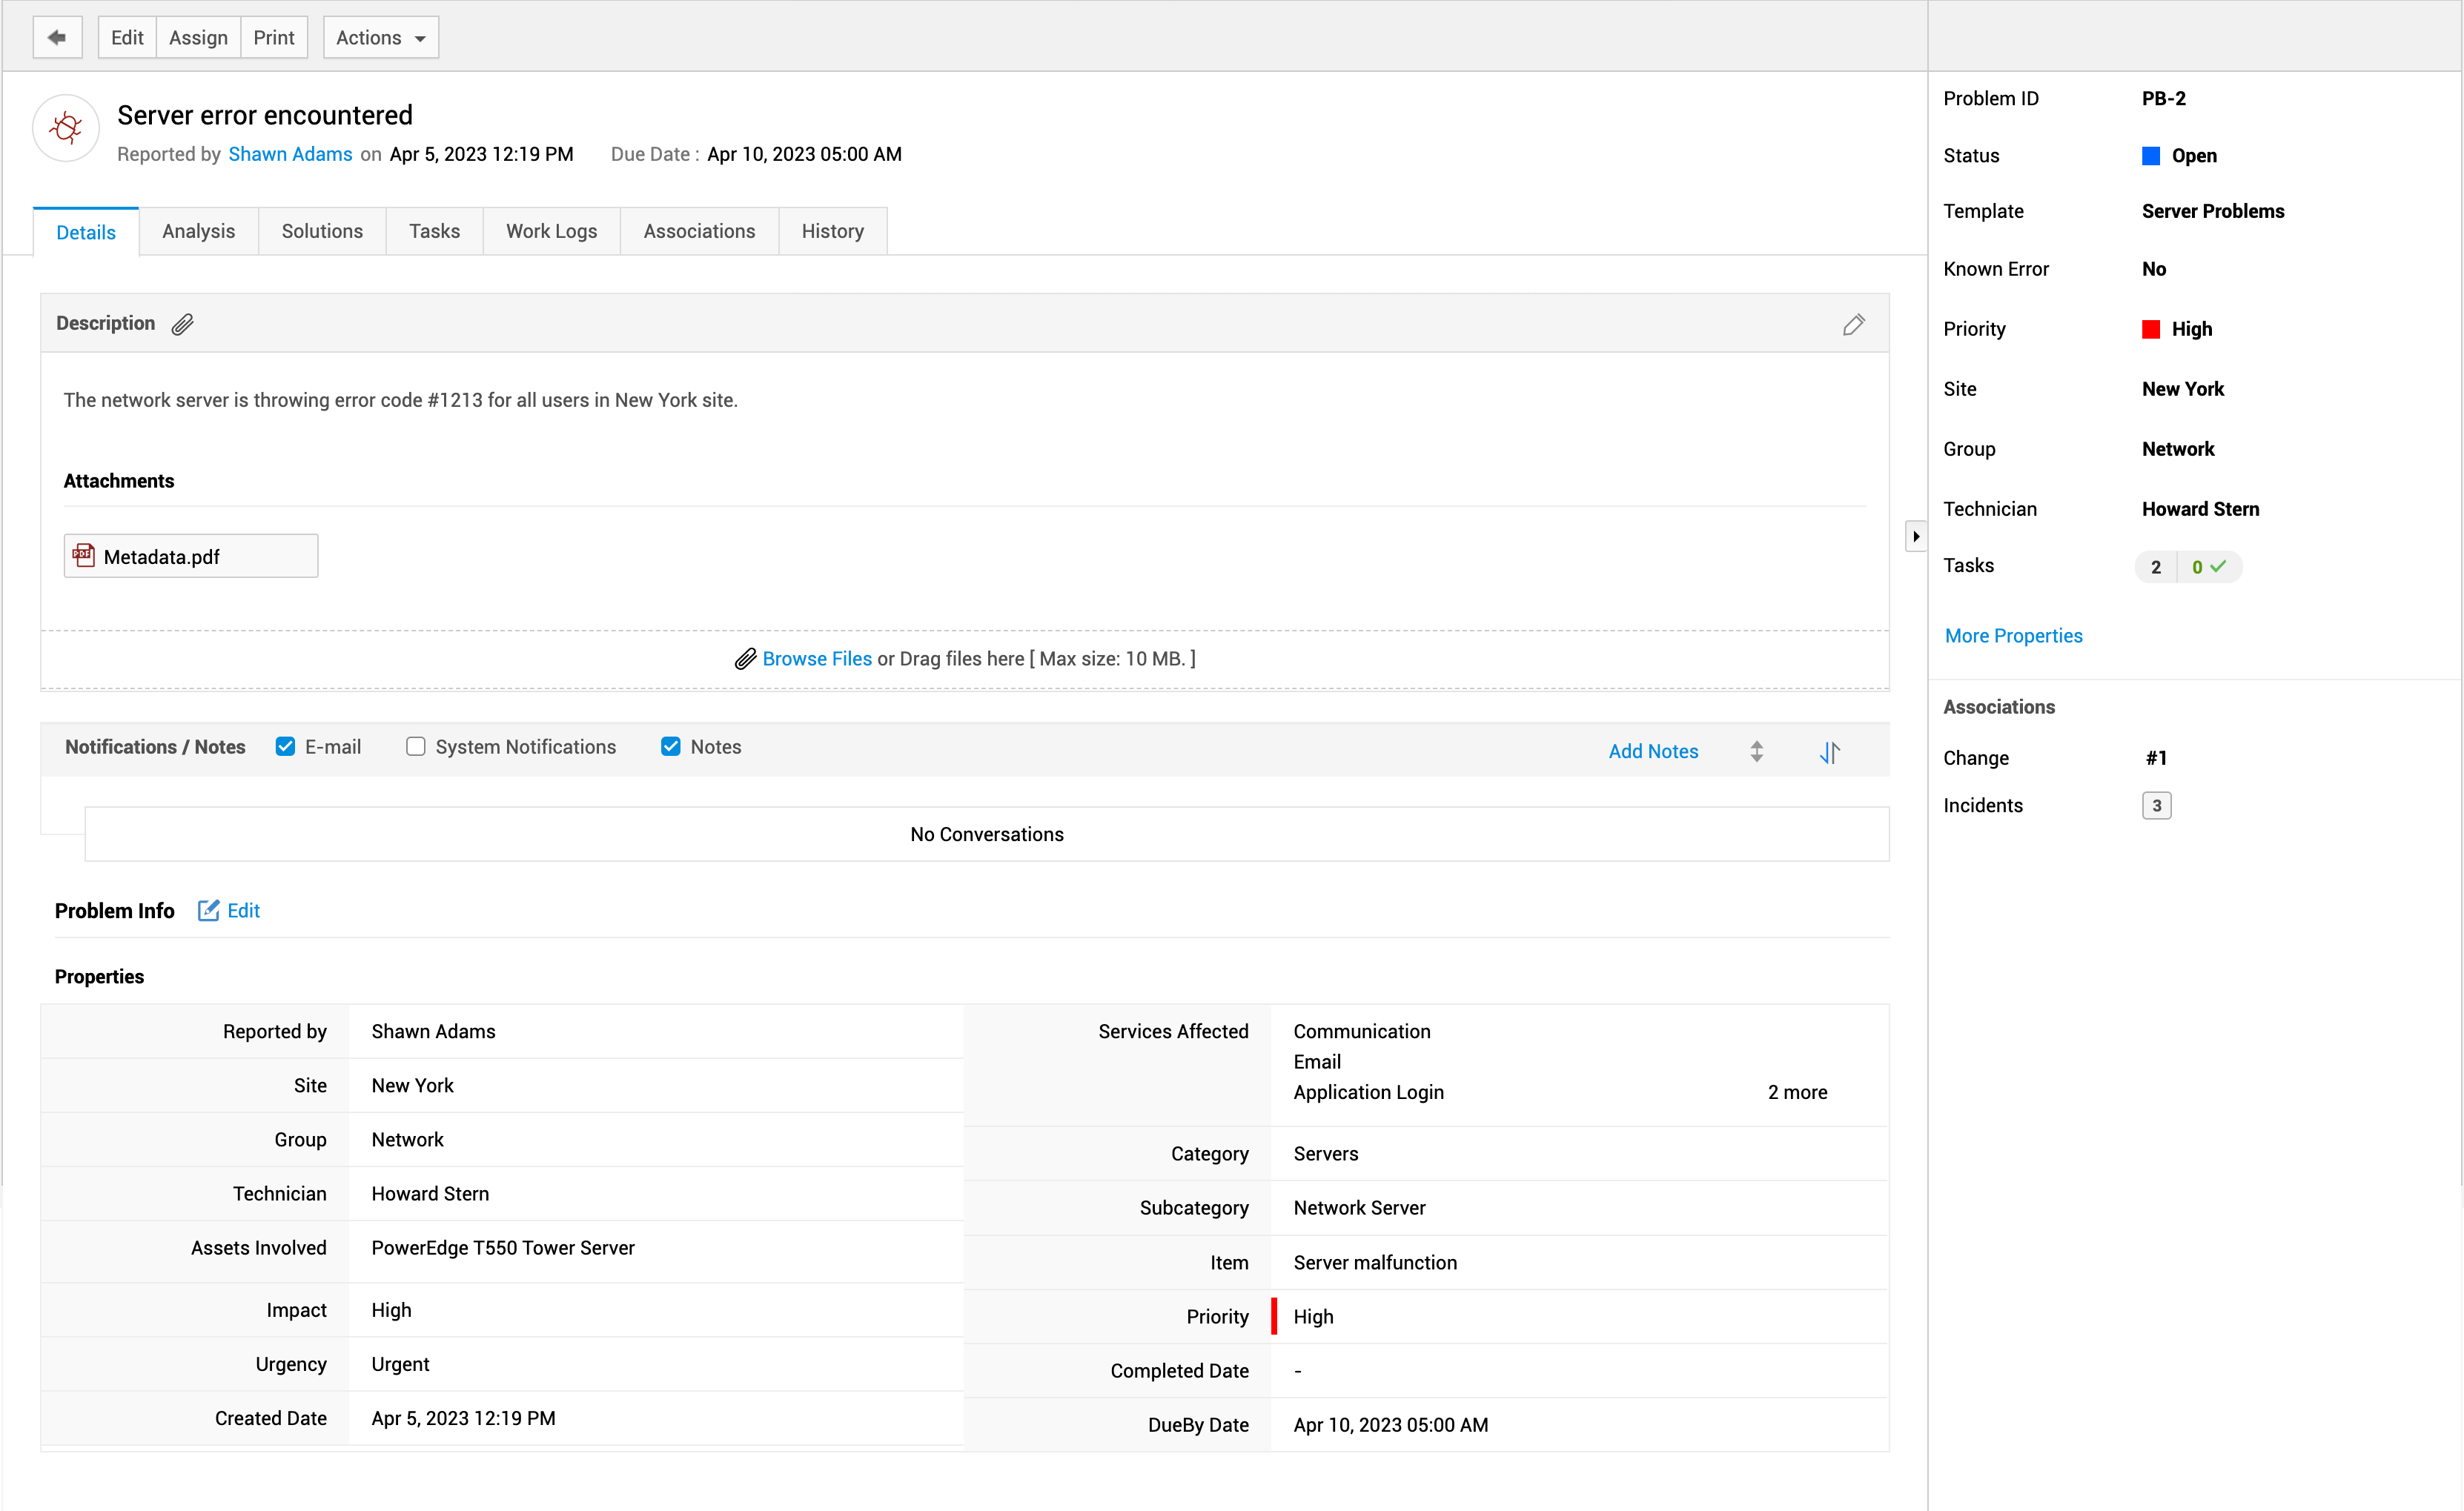Click the paperclip icon beside Description

[182, 324]
